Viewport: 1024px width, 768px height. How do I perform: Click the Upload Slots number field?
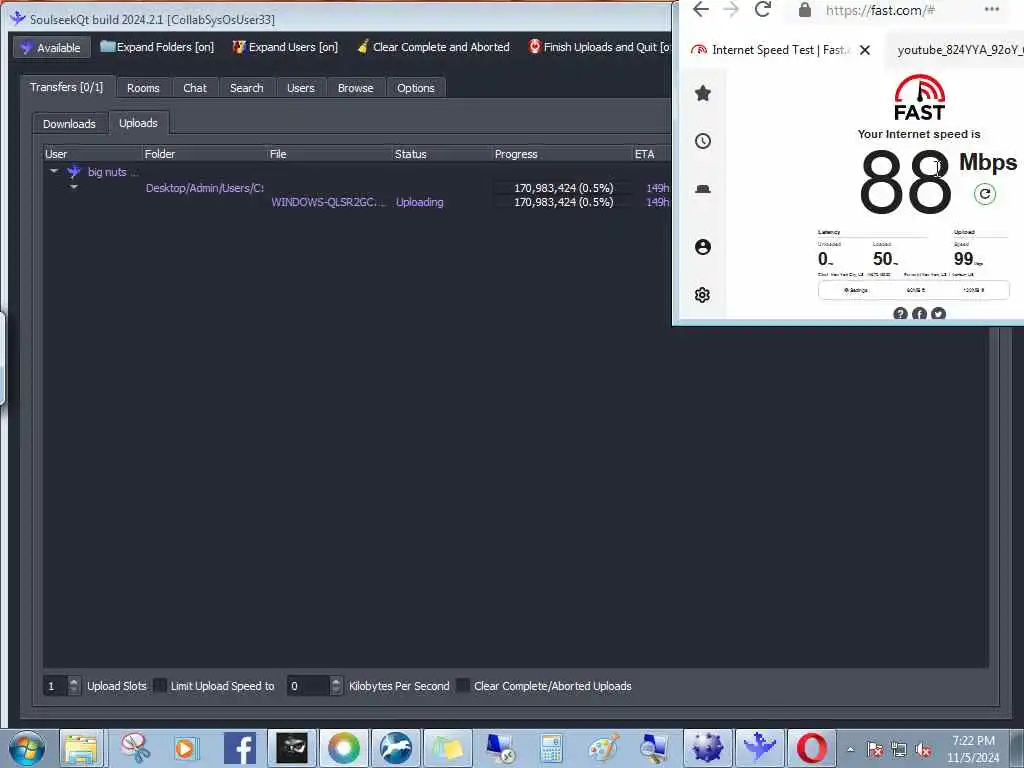(x=56, y=686)
